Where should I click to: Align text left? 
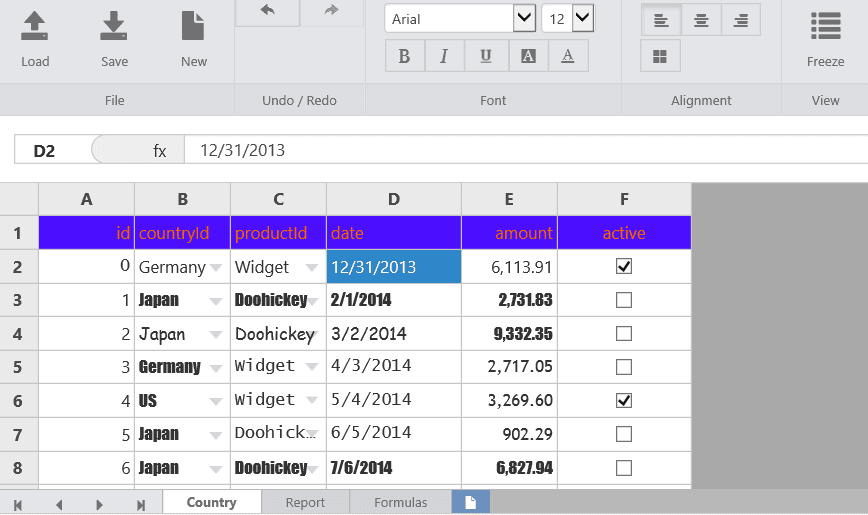[x=661, y=20]
